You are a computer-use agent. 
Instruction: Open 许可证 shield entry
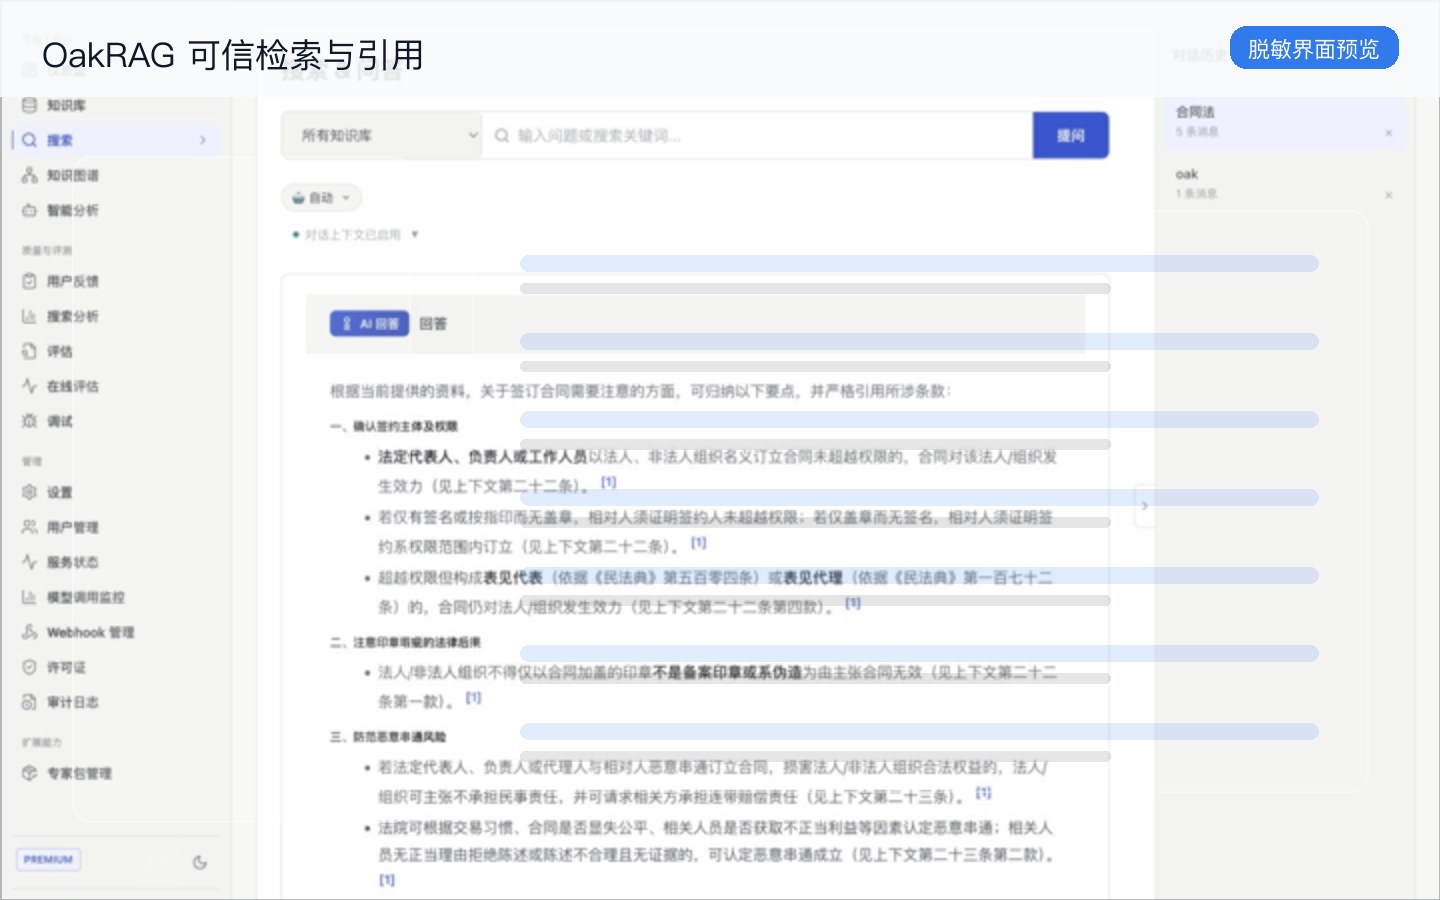click(66, 667)
